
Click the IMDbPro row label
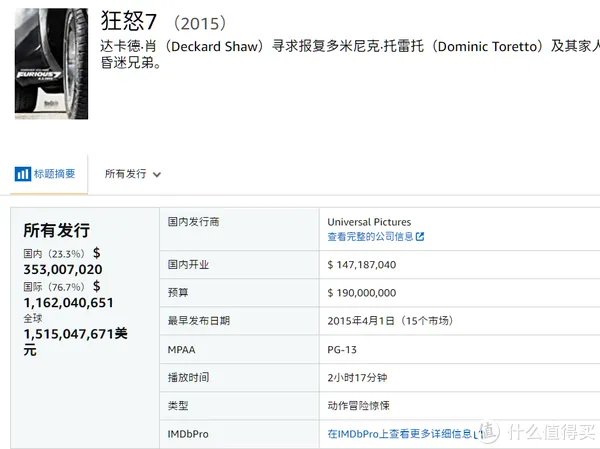pos(188,434)
